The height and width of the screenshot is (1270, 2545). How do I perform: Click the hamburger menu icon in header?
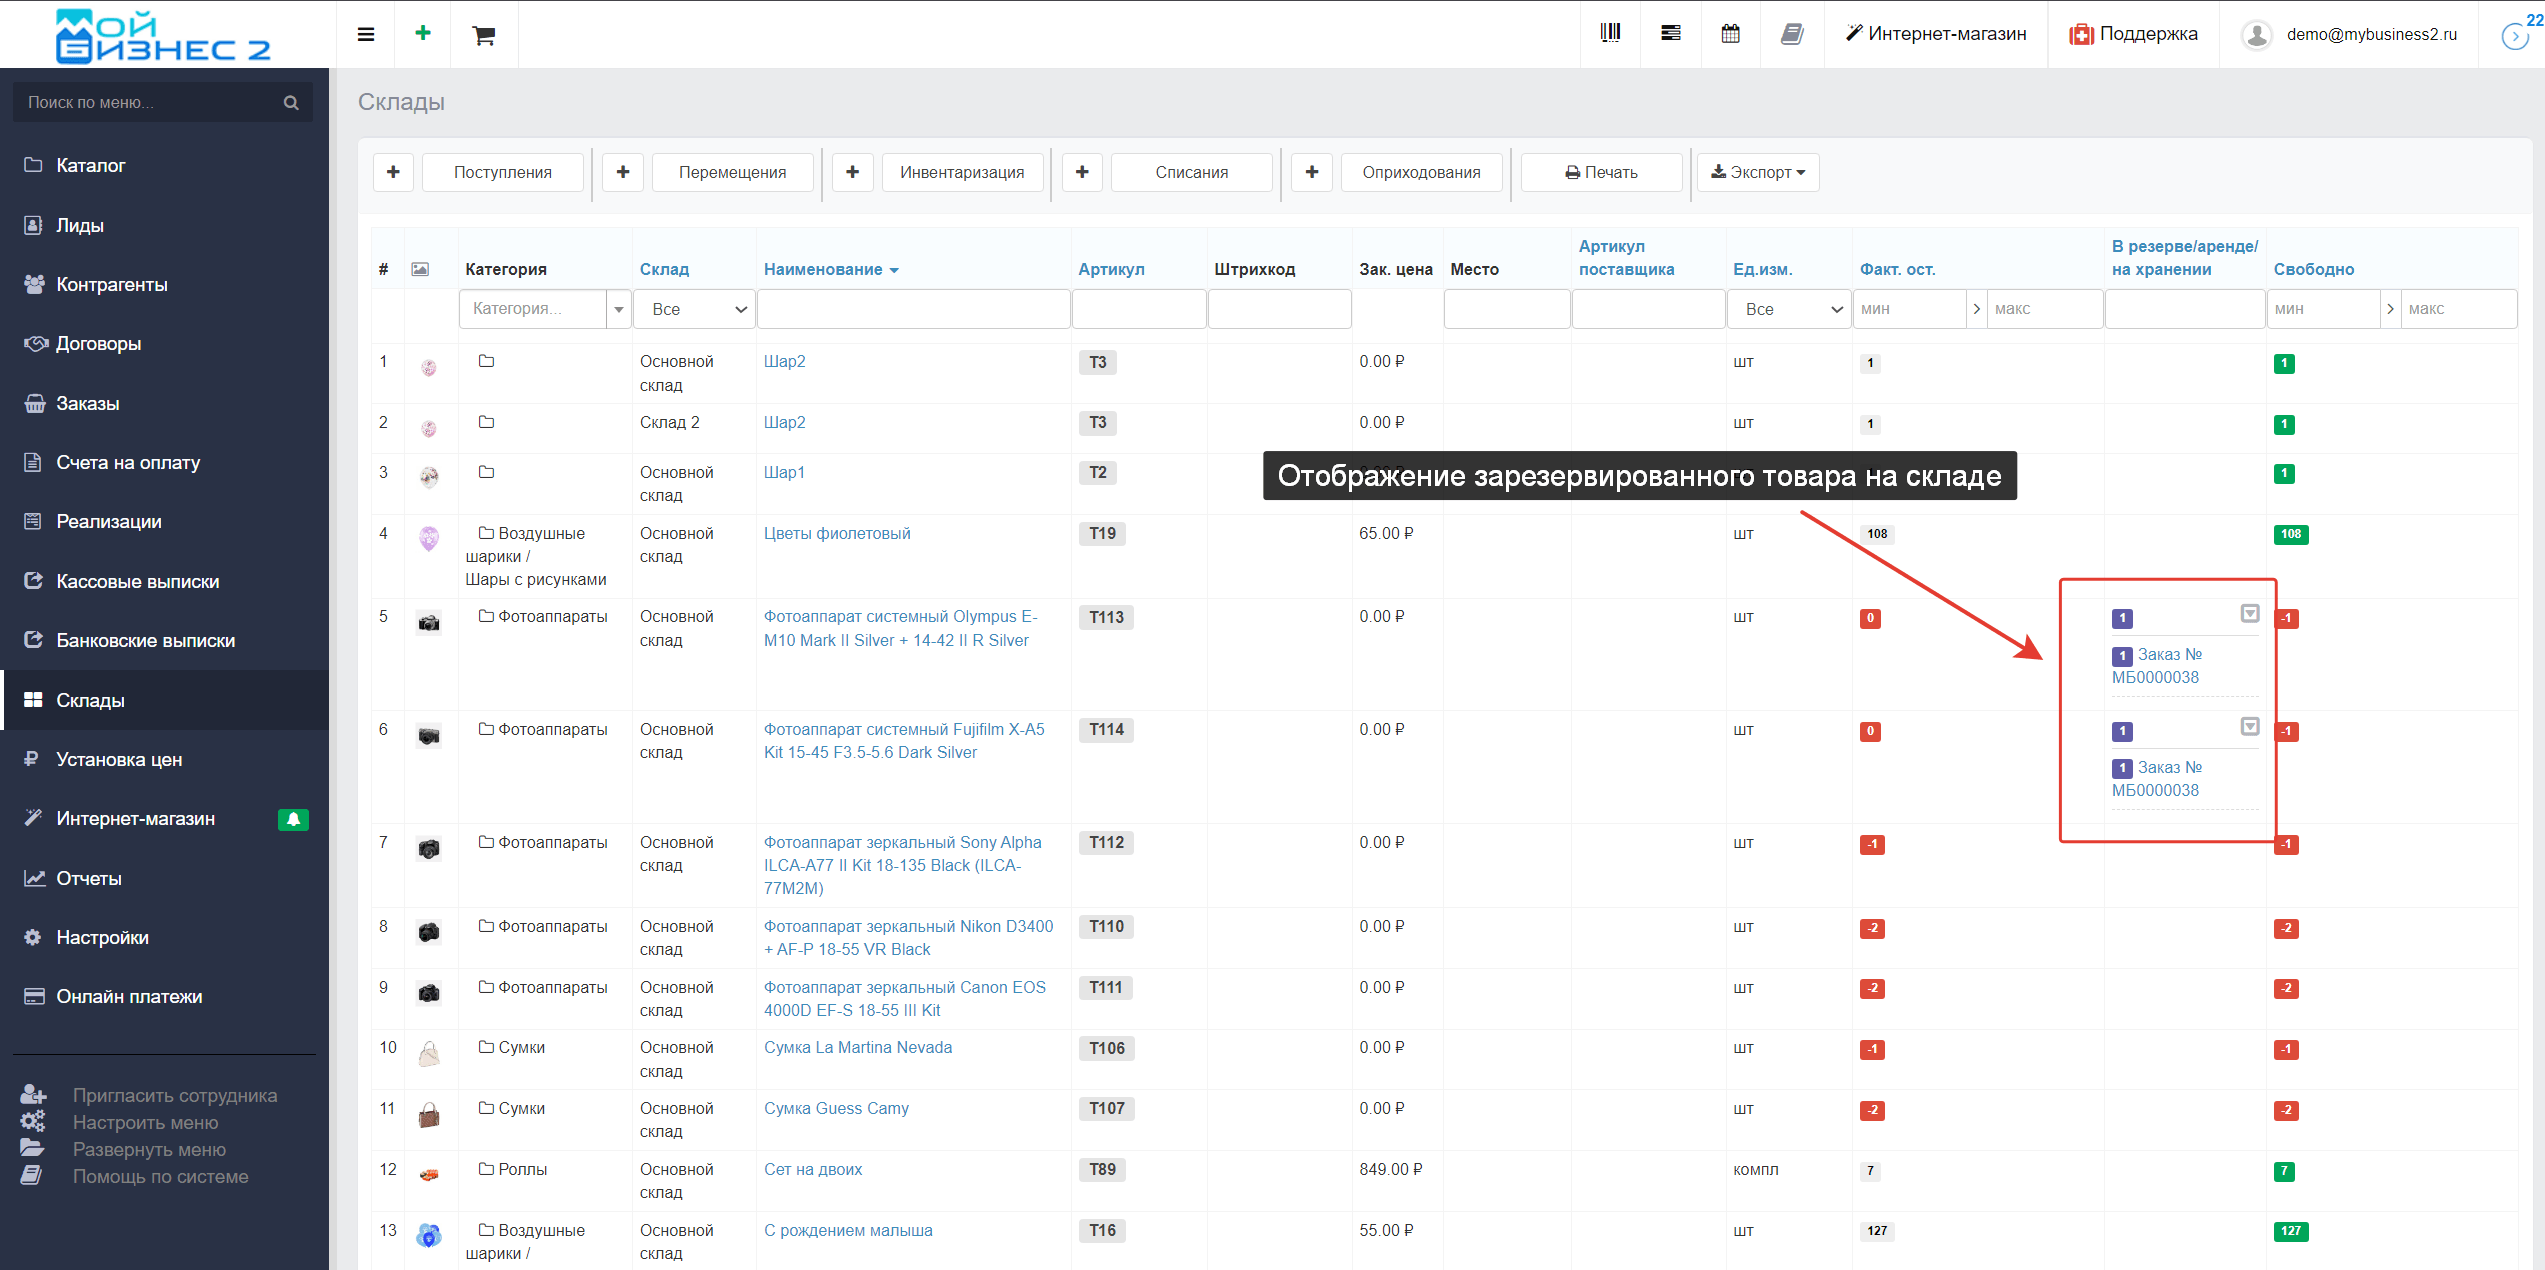point(366,34)
